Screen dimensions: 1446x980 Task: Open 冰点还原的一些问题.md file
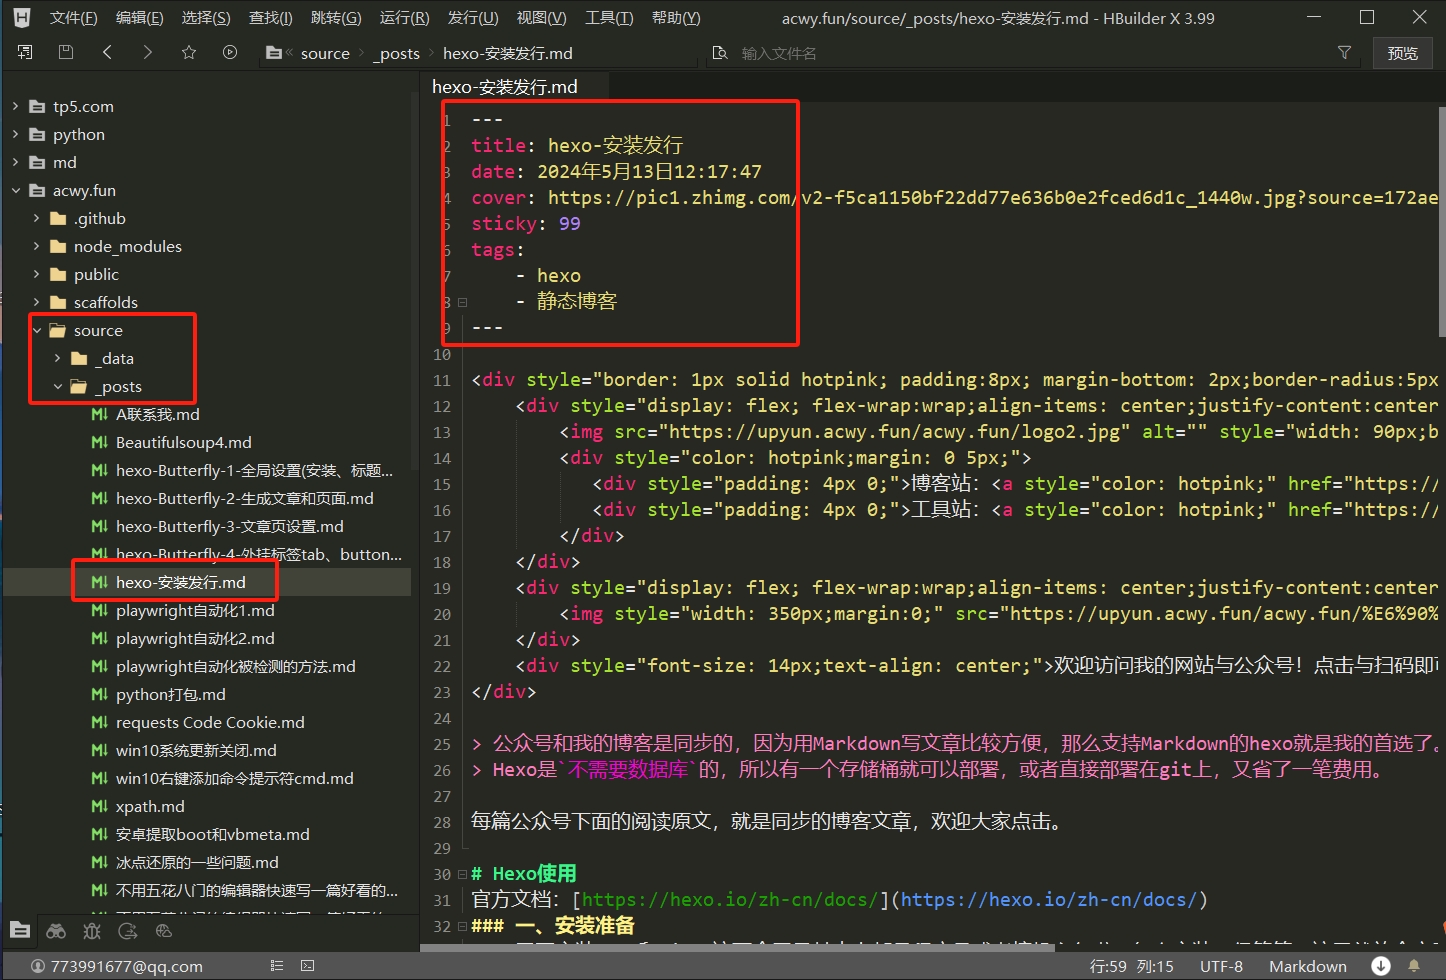tap(197, 862)
